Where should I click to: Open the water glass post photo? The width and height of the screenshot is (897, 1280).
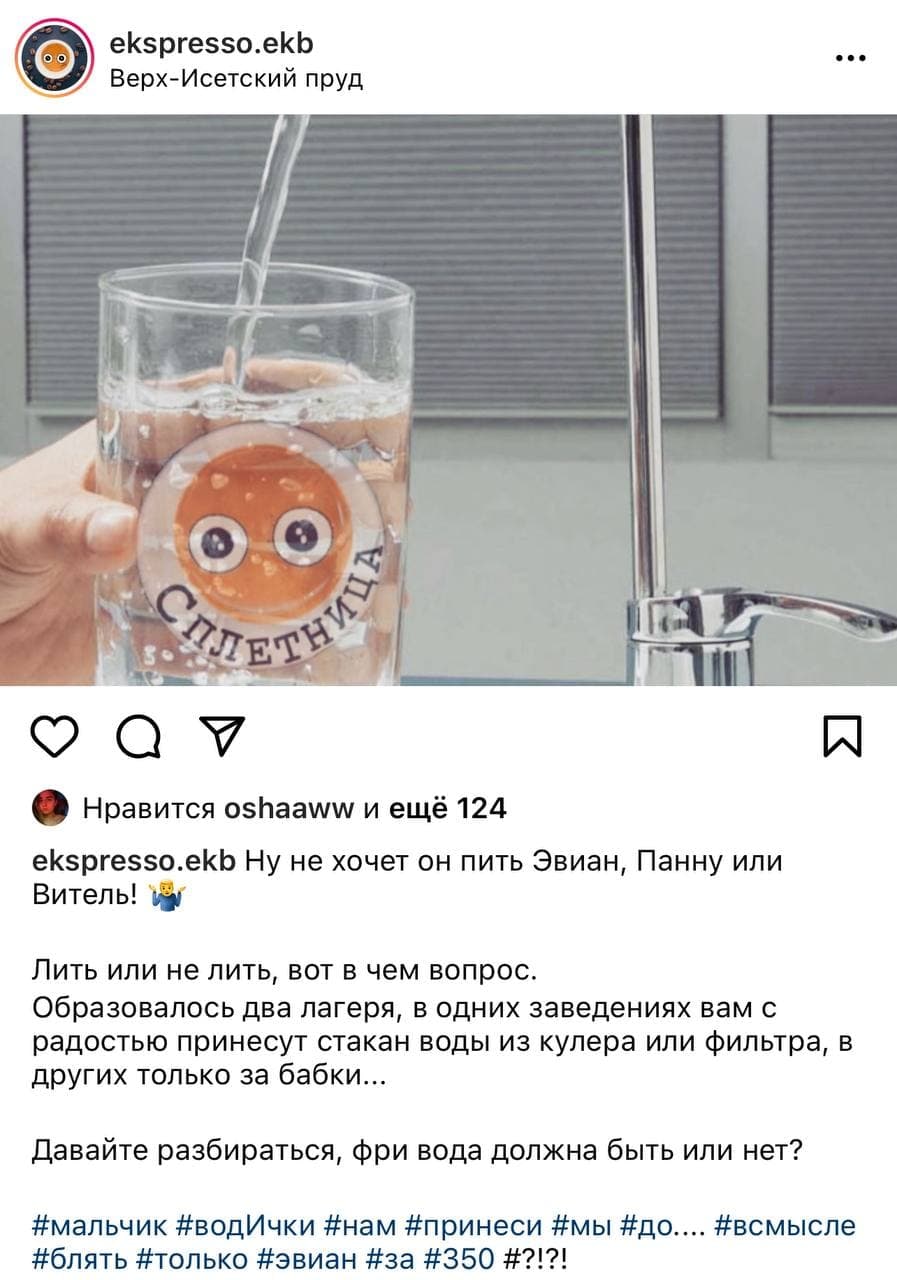pyautogui.click(x=448, y=400)
